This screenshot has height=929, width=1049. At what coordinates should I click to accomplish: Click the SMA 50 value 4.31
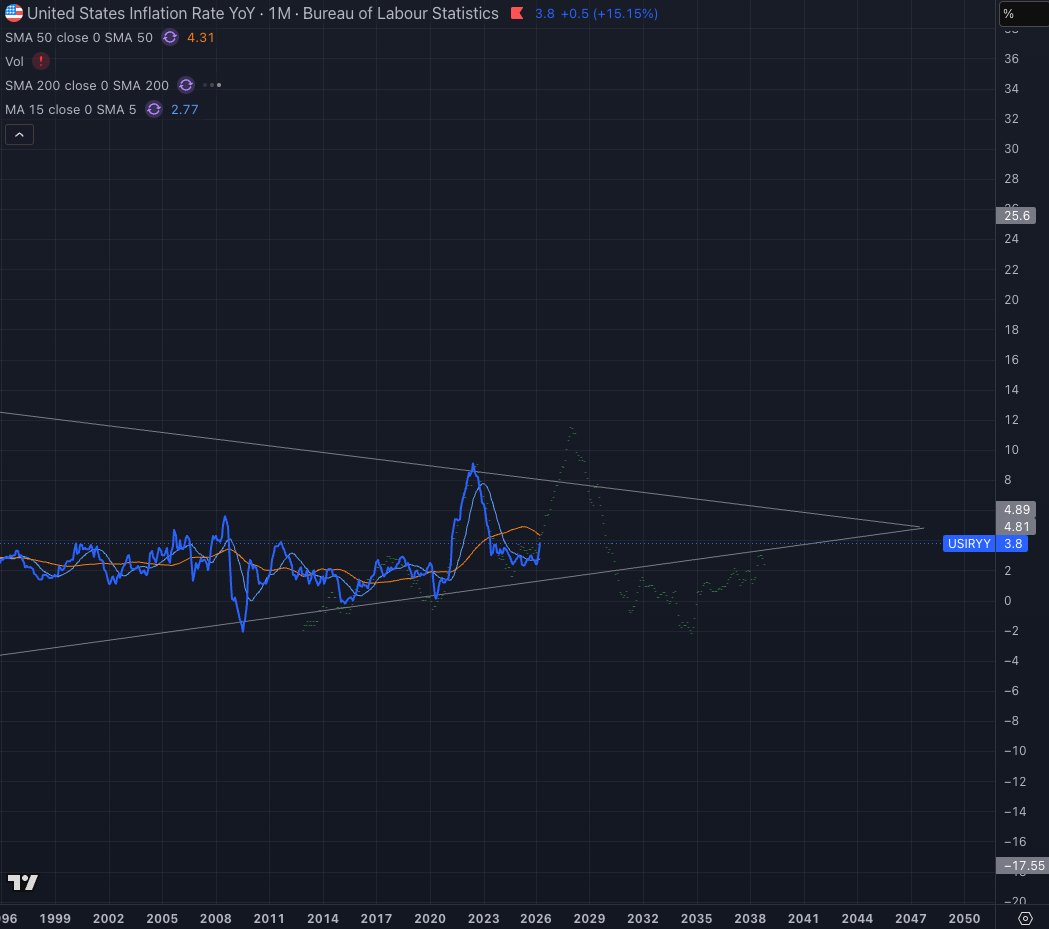201,37
